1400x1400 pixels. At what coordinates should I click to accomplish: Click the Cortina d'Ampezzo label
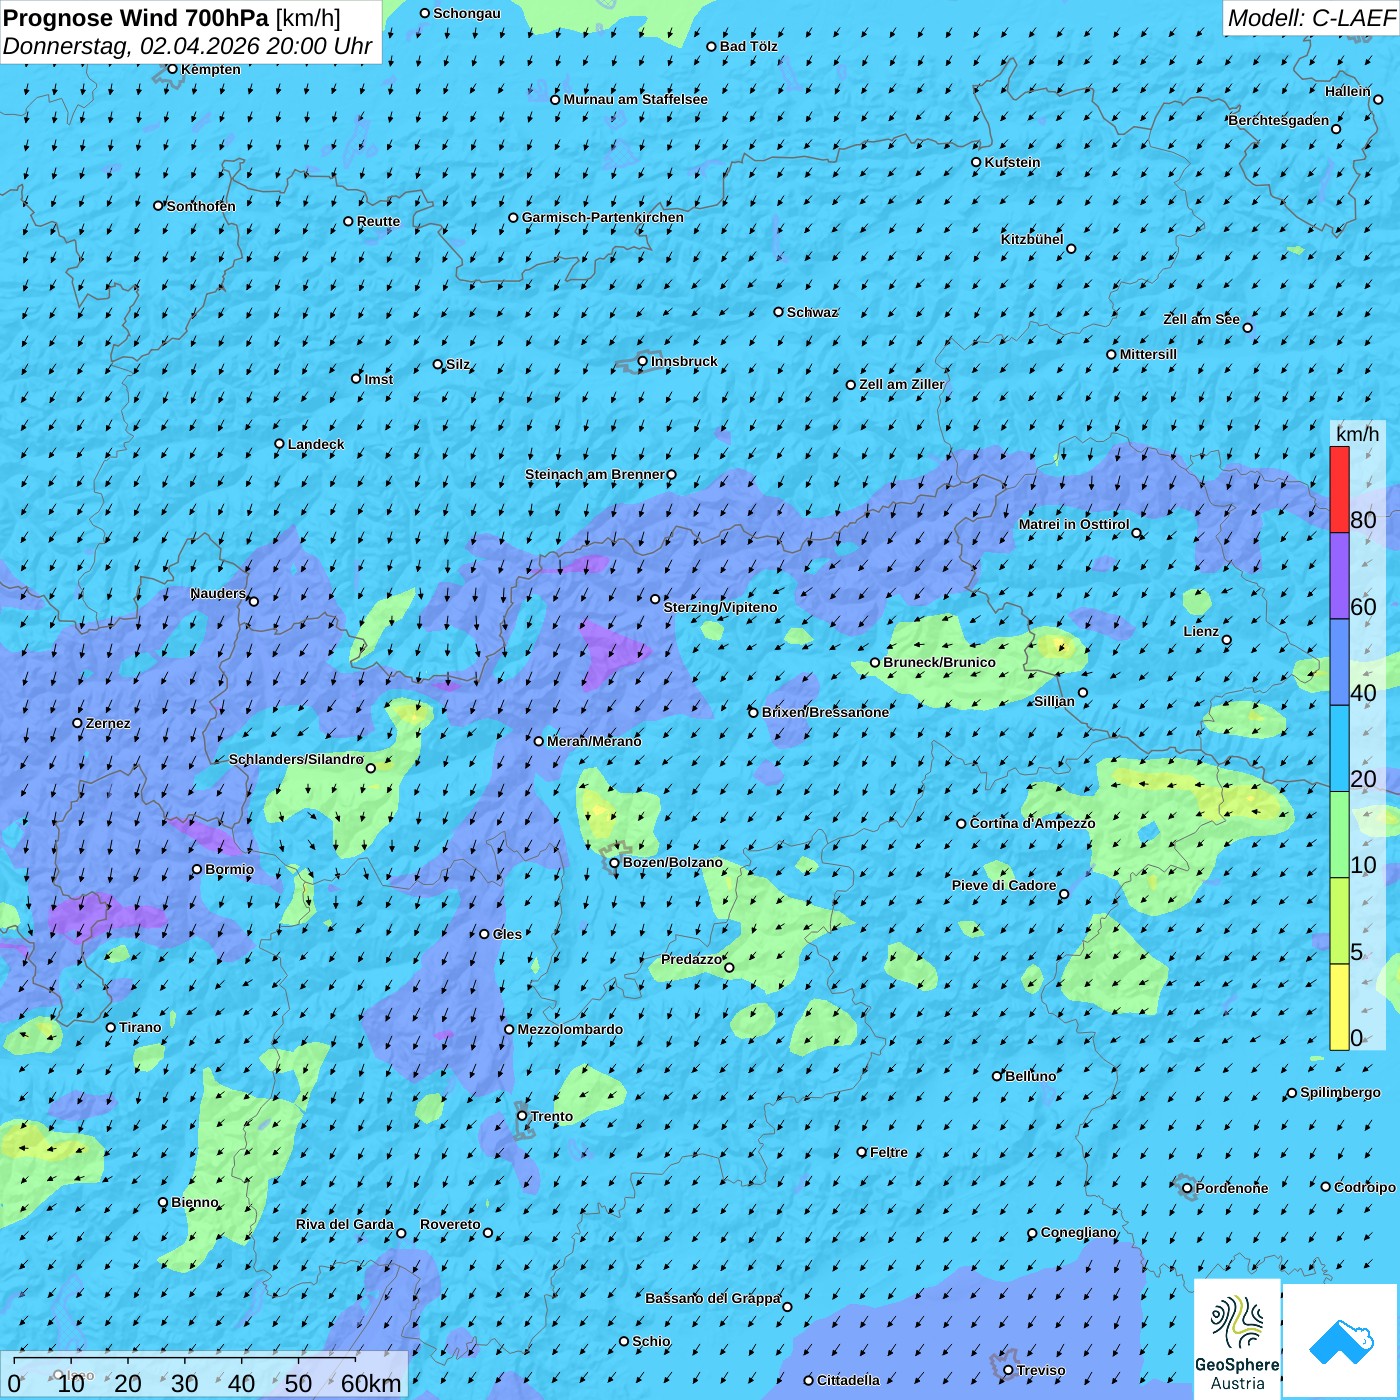pyautogui.click(x=1033, y=823)
